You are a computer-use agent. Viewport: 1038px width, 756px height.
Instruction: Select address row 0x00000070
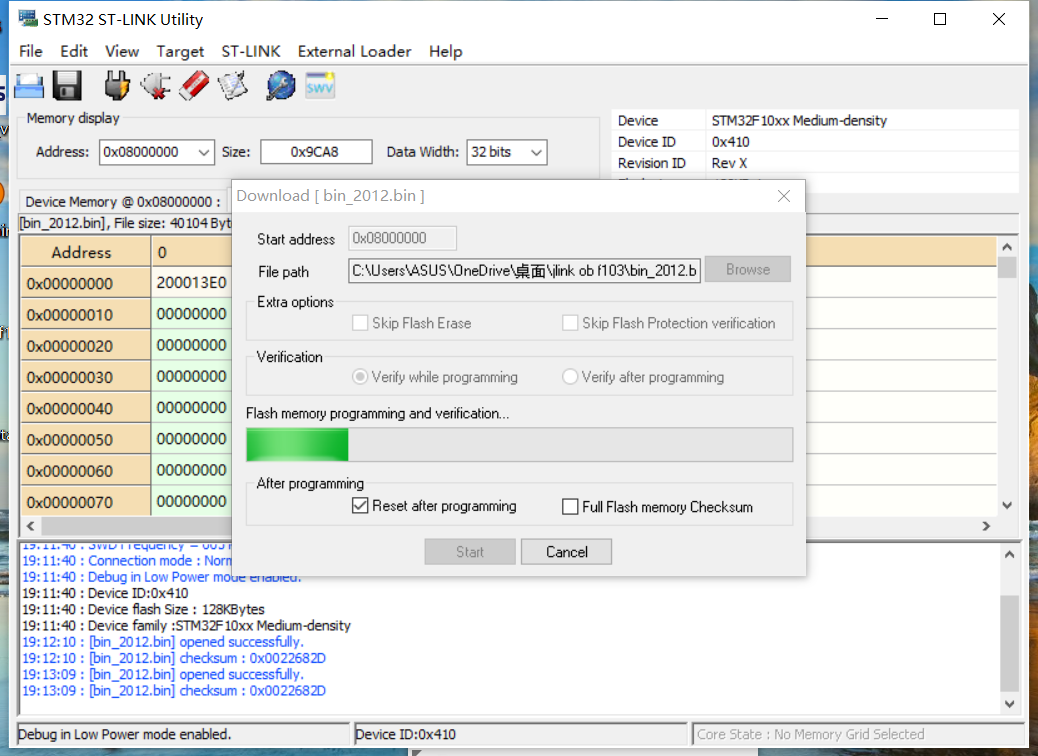[x=85, y=502]
